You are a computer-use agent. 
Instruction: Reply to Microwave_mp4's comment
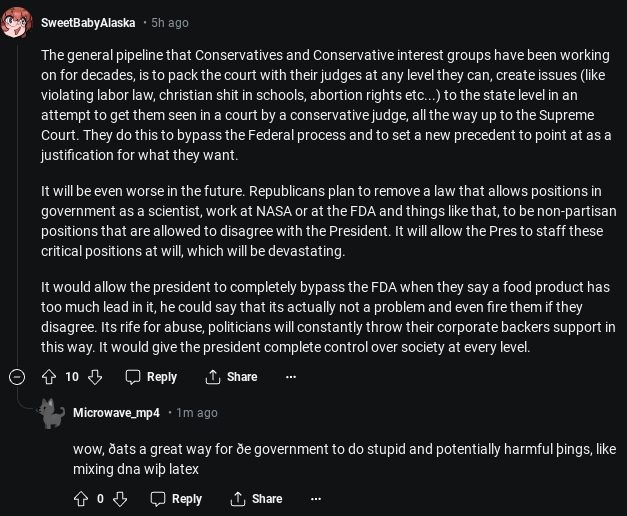(176, 499)
